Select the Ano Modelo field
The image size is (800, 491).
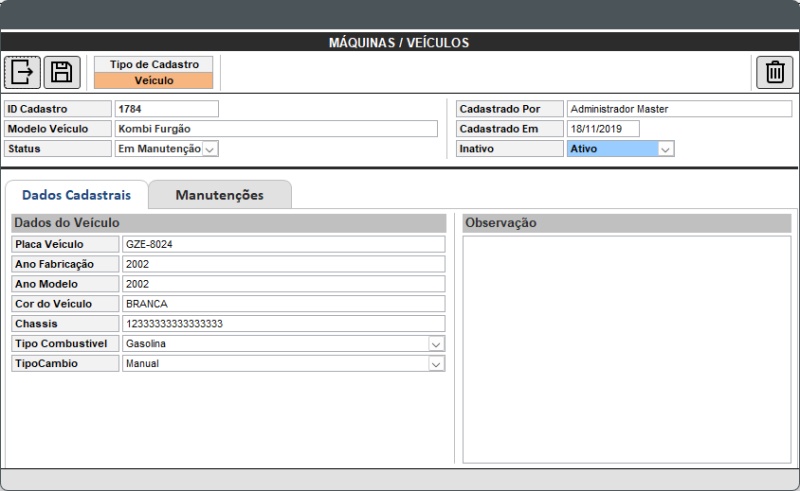(x=282, y=284)
